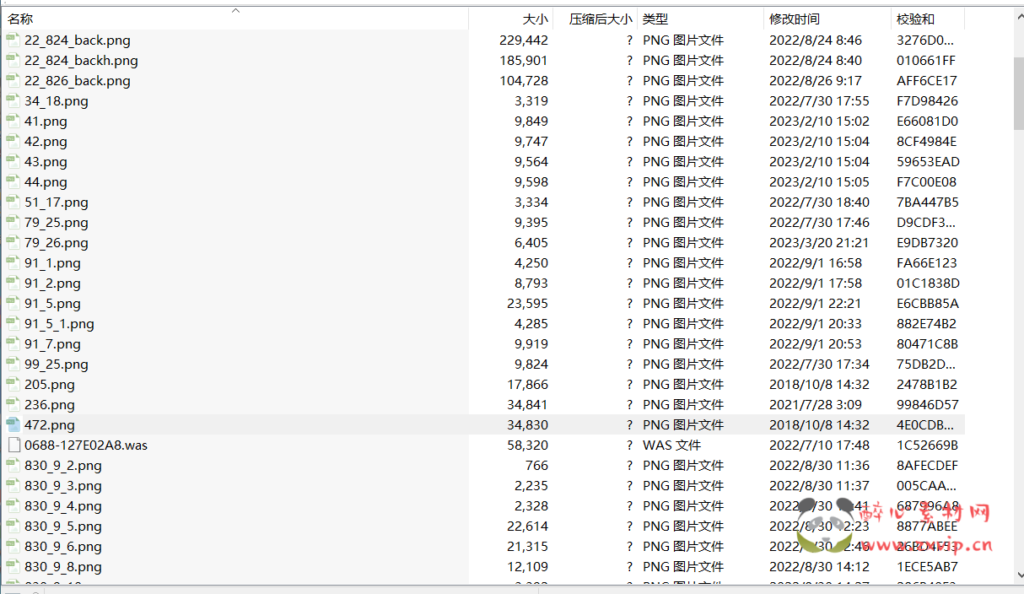The image size is (1024, 594).
Task: Select the 22_826_back.png file name
Action: (x=77, y=81)
